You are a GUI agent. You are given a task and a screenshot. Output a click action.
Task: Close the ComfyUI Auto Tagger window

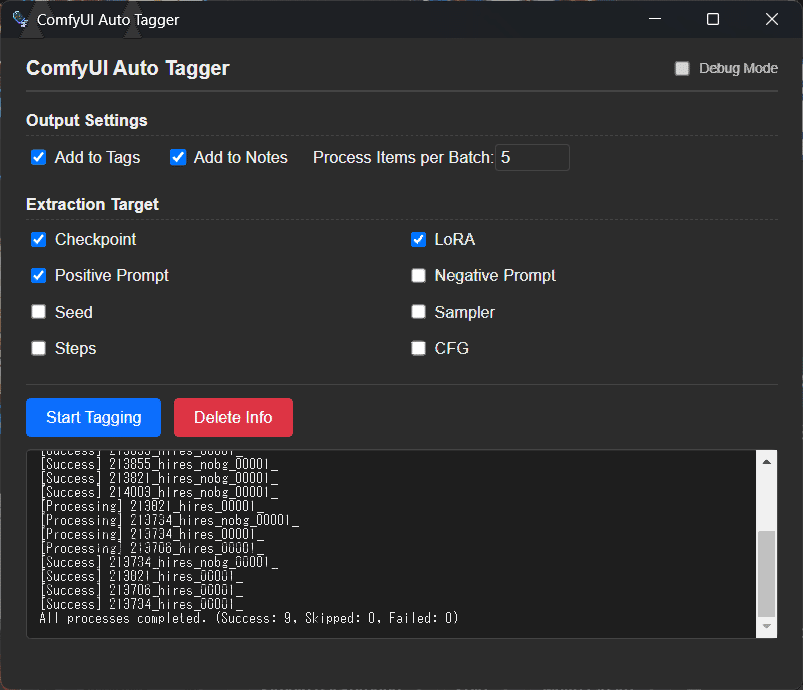pyautogui.click(x=771, y=19)
